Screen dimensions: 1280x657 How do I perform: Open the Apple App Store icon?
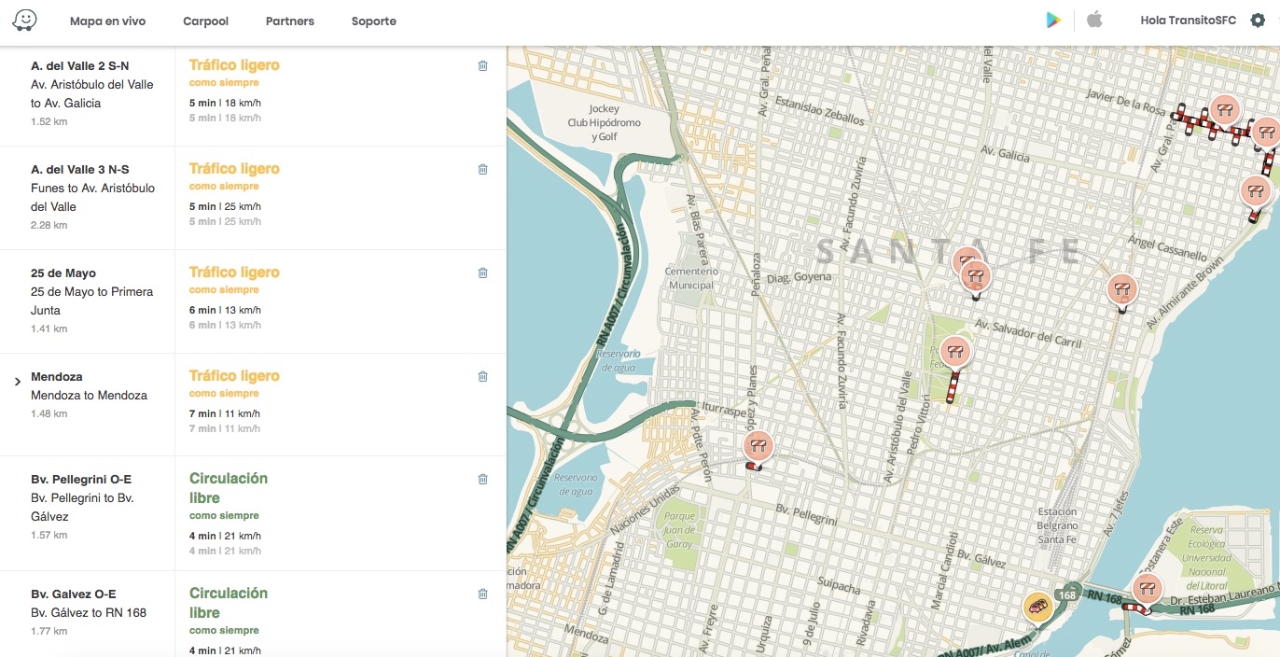(1094, 20)
